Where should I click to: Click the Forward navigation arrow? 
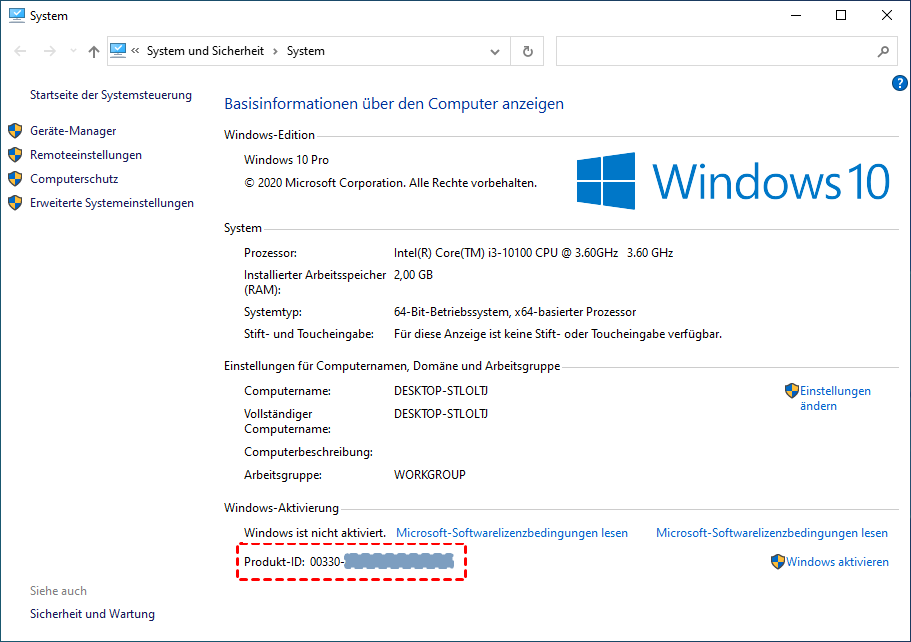coord(50,51)
